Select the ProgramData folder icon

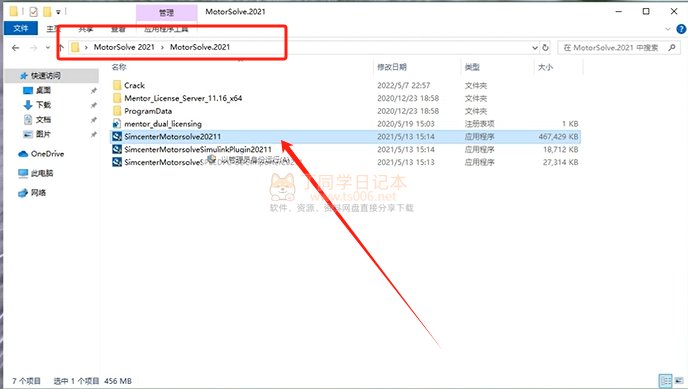click(x=117, y=111)
